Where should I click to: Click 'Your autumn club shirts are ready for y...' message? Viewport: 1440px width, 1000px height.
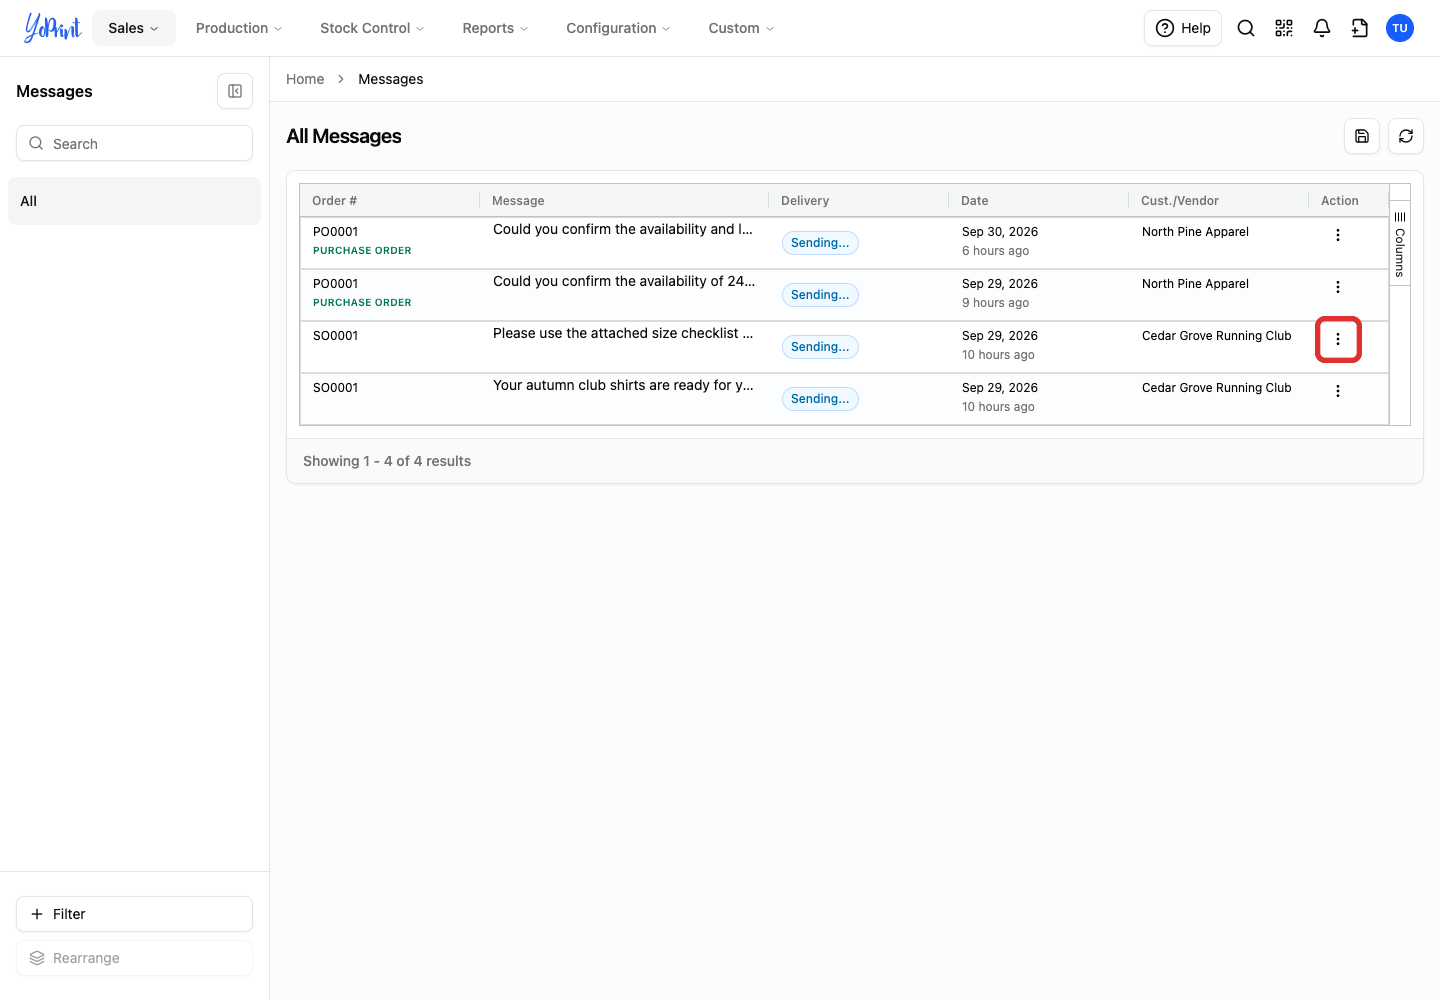coord(623,385)
